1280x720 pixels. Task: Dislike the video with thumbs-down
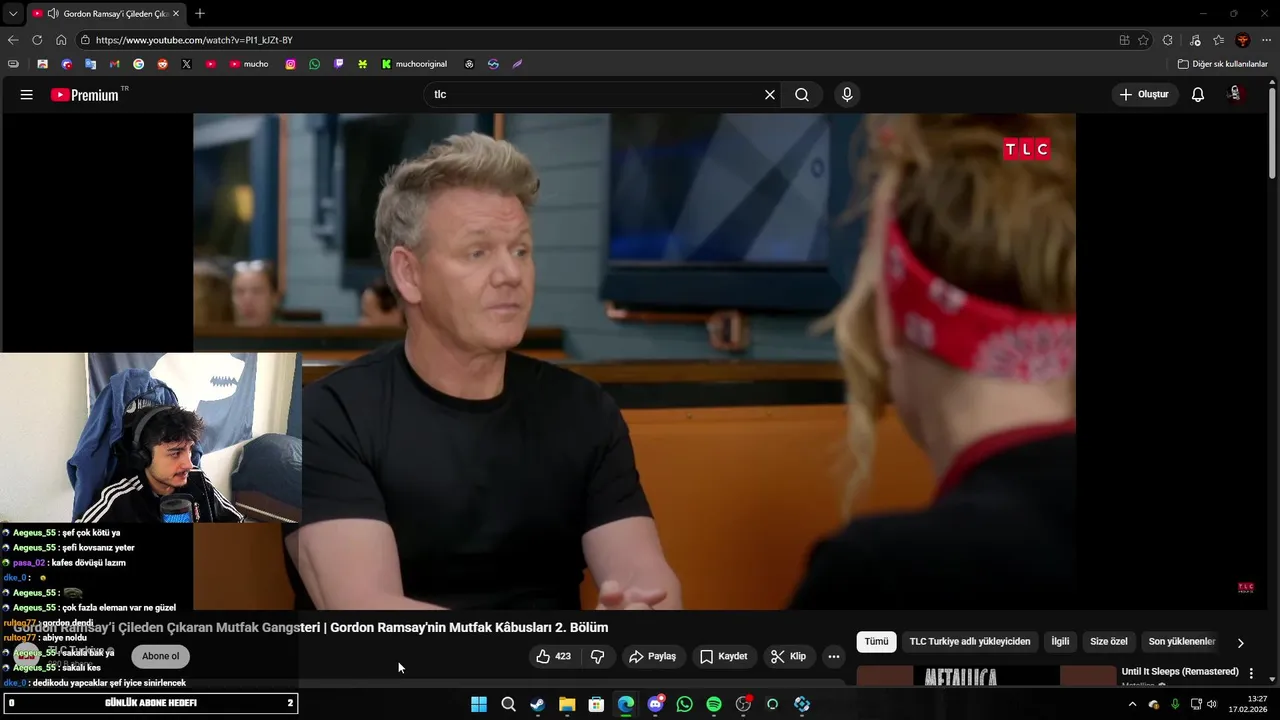click(x=598, y=657)
